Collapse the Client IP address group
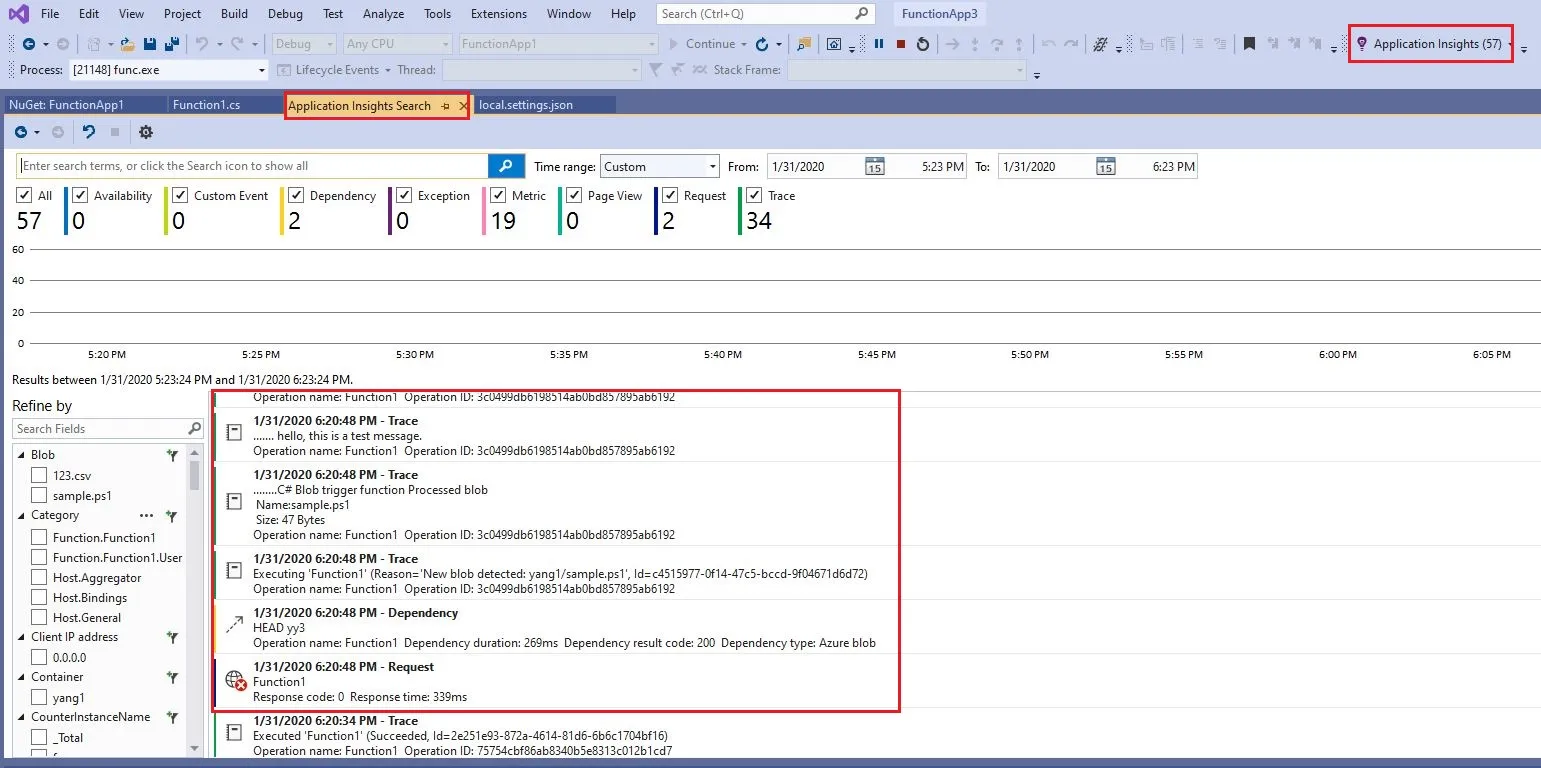The image size is (1541, 768). 22,637
